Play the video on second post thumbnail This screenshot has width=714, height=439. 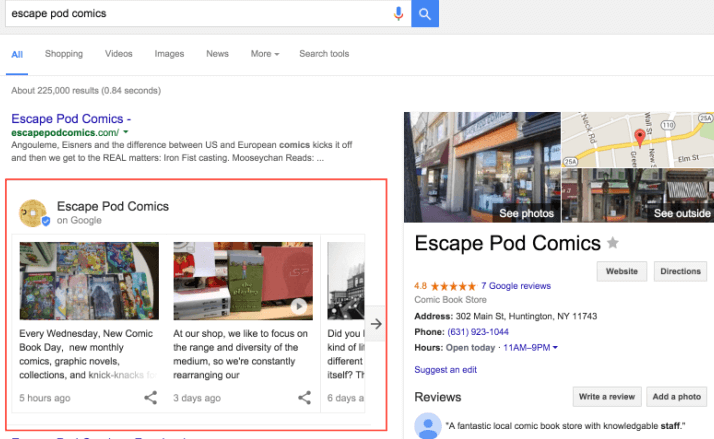(298, 306)
